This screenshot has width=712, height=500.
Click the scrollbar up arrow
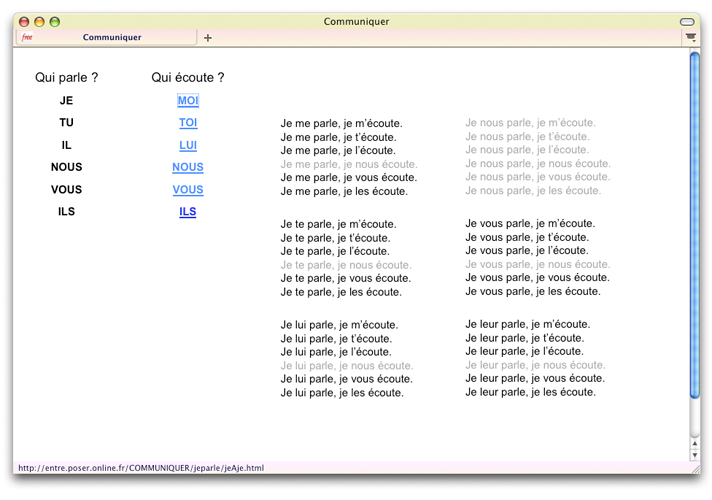pos(694,443)
